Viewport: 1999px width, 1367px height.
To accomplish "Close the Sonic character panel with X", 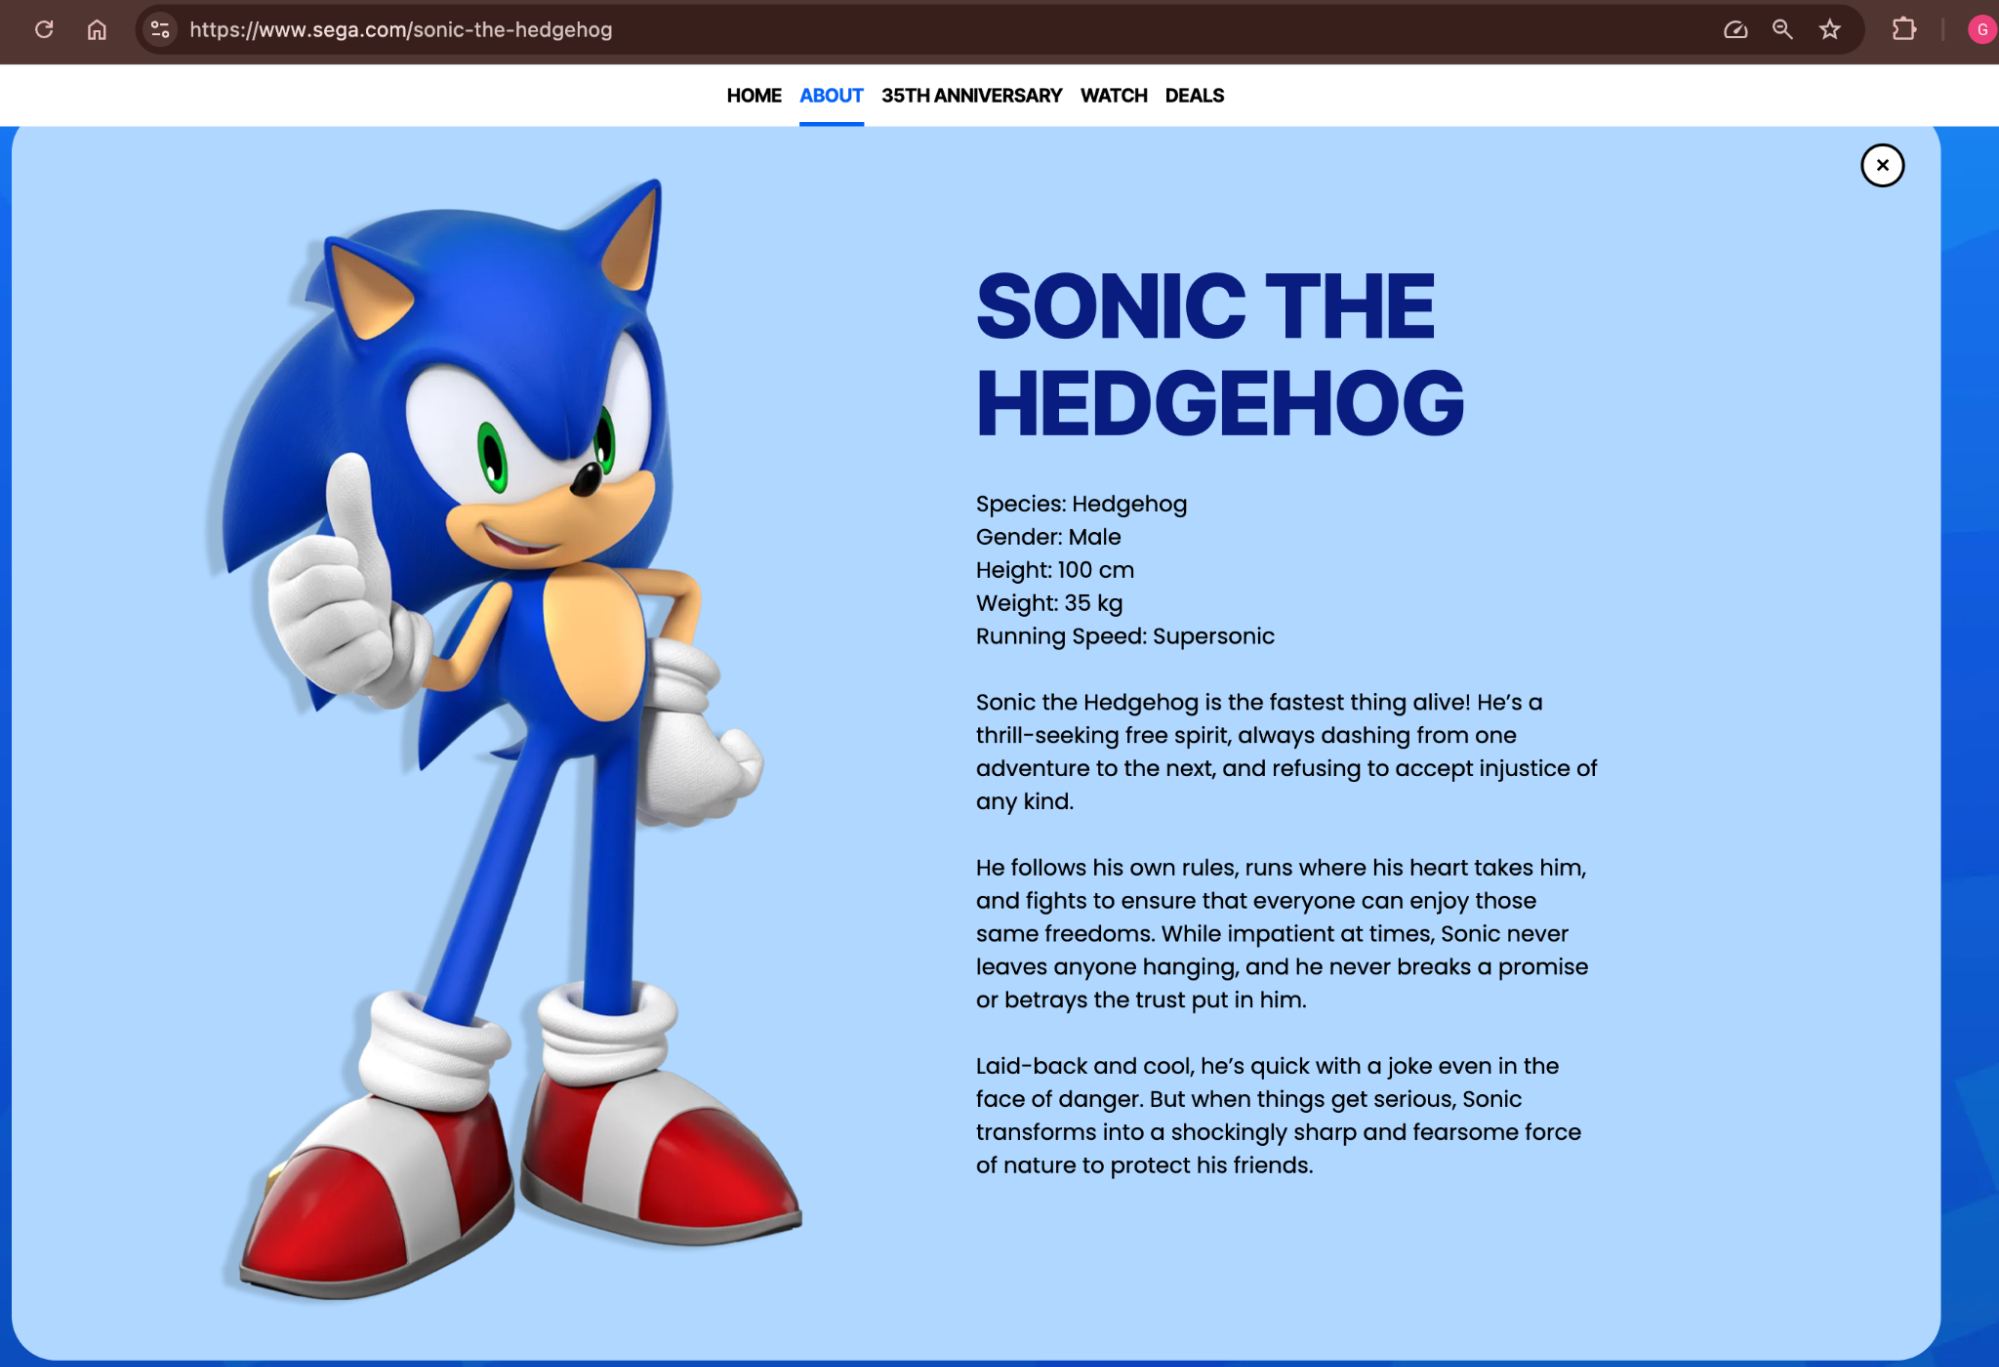I will coord(1882,166).
